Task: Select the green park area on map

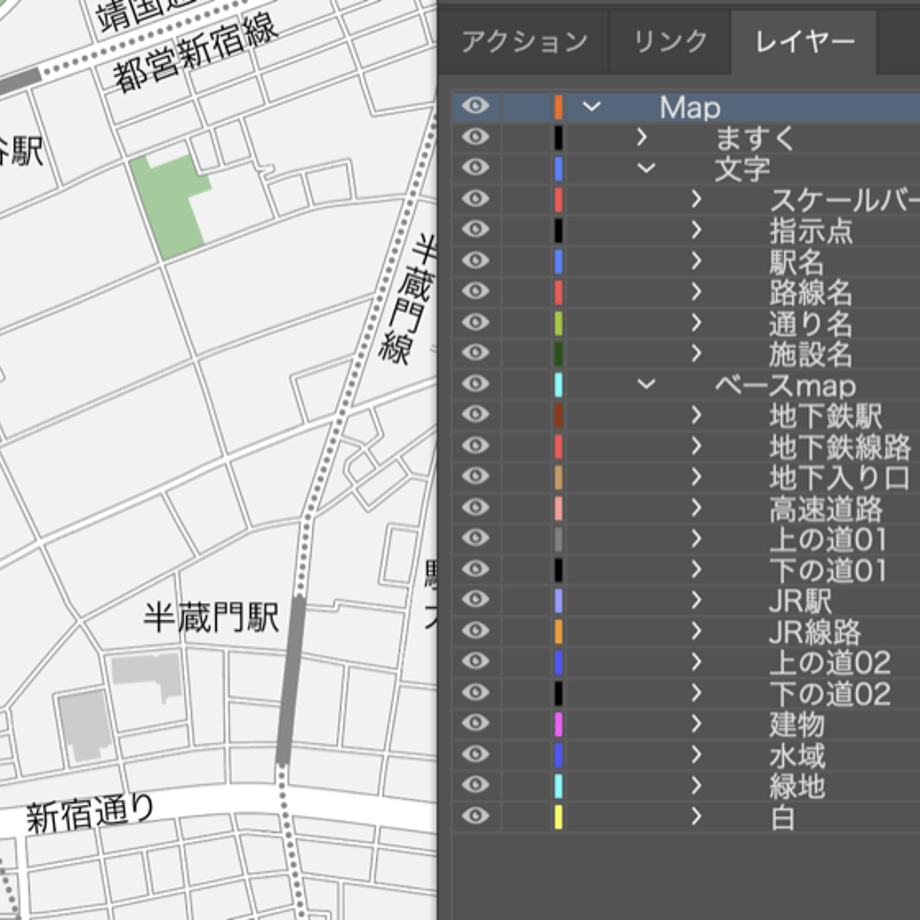Action: 169,206
